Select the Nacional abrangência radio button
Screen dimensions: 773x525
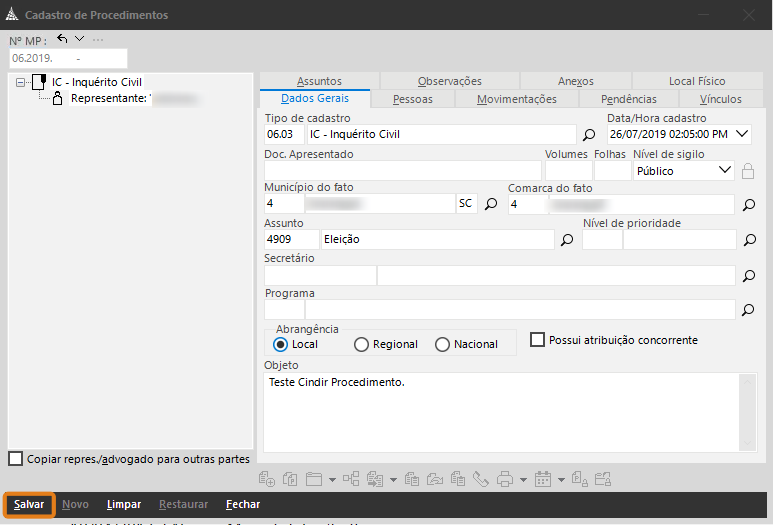(442, 344)
